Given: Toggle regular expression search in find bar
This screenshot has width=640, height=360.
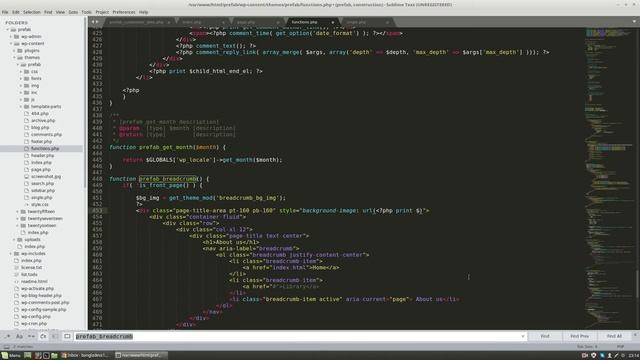Looking at the screenshot, I should 7,336.
